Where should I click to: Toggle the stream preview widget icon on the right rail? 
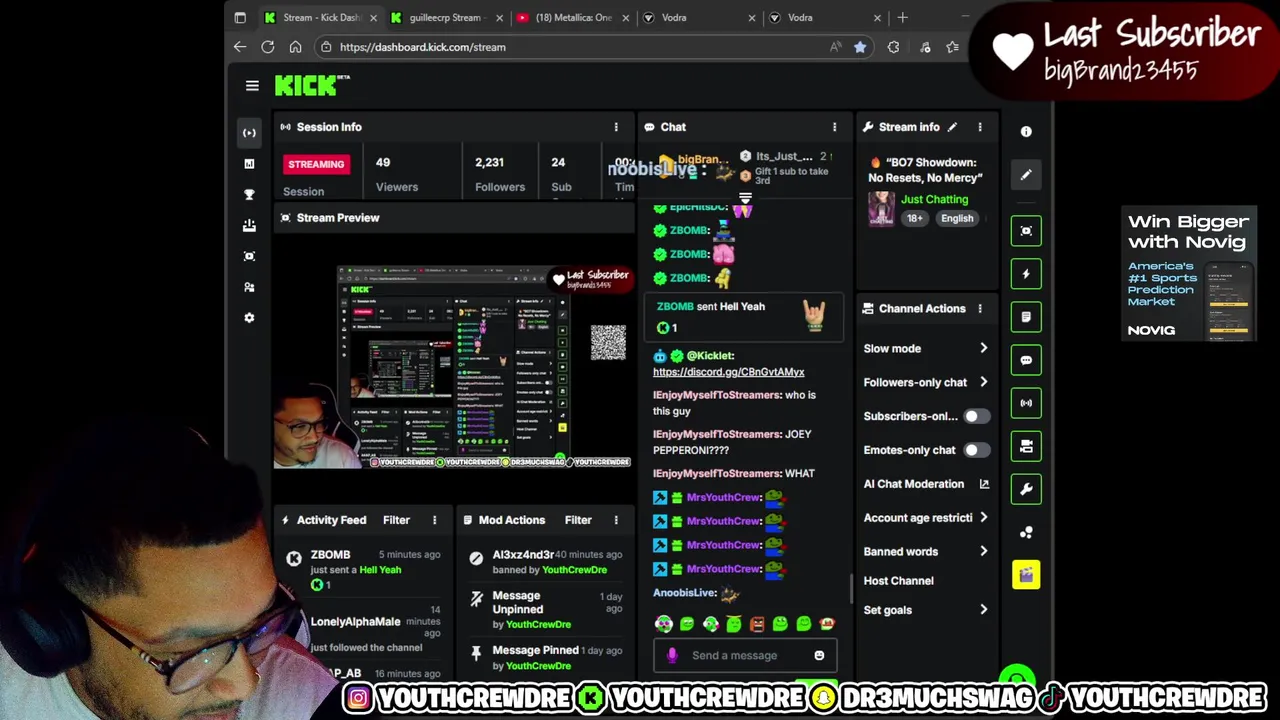click(1026, 231)
